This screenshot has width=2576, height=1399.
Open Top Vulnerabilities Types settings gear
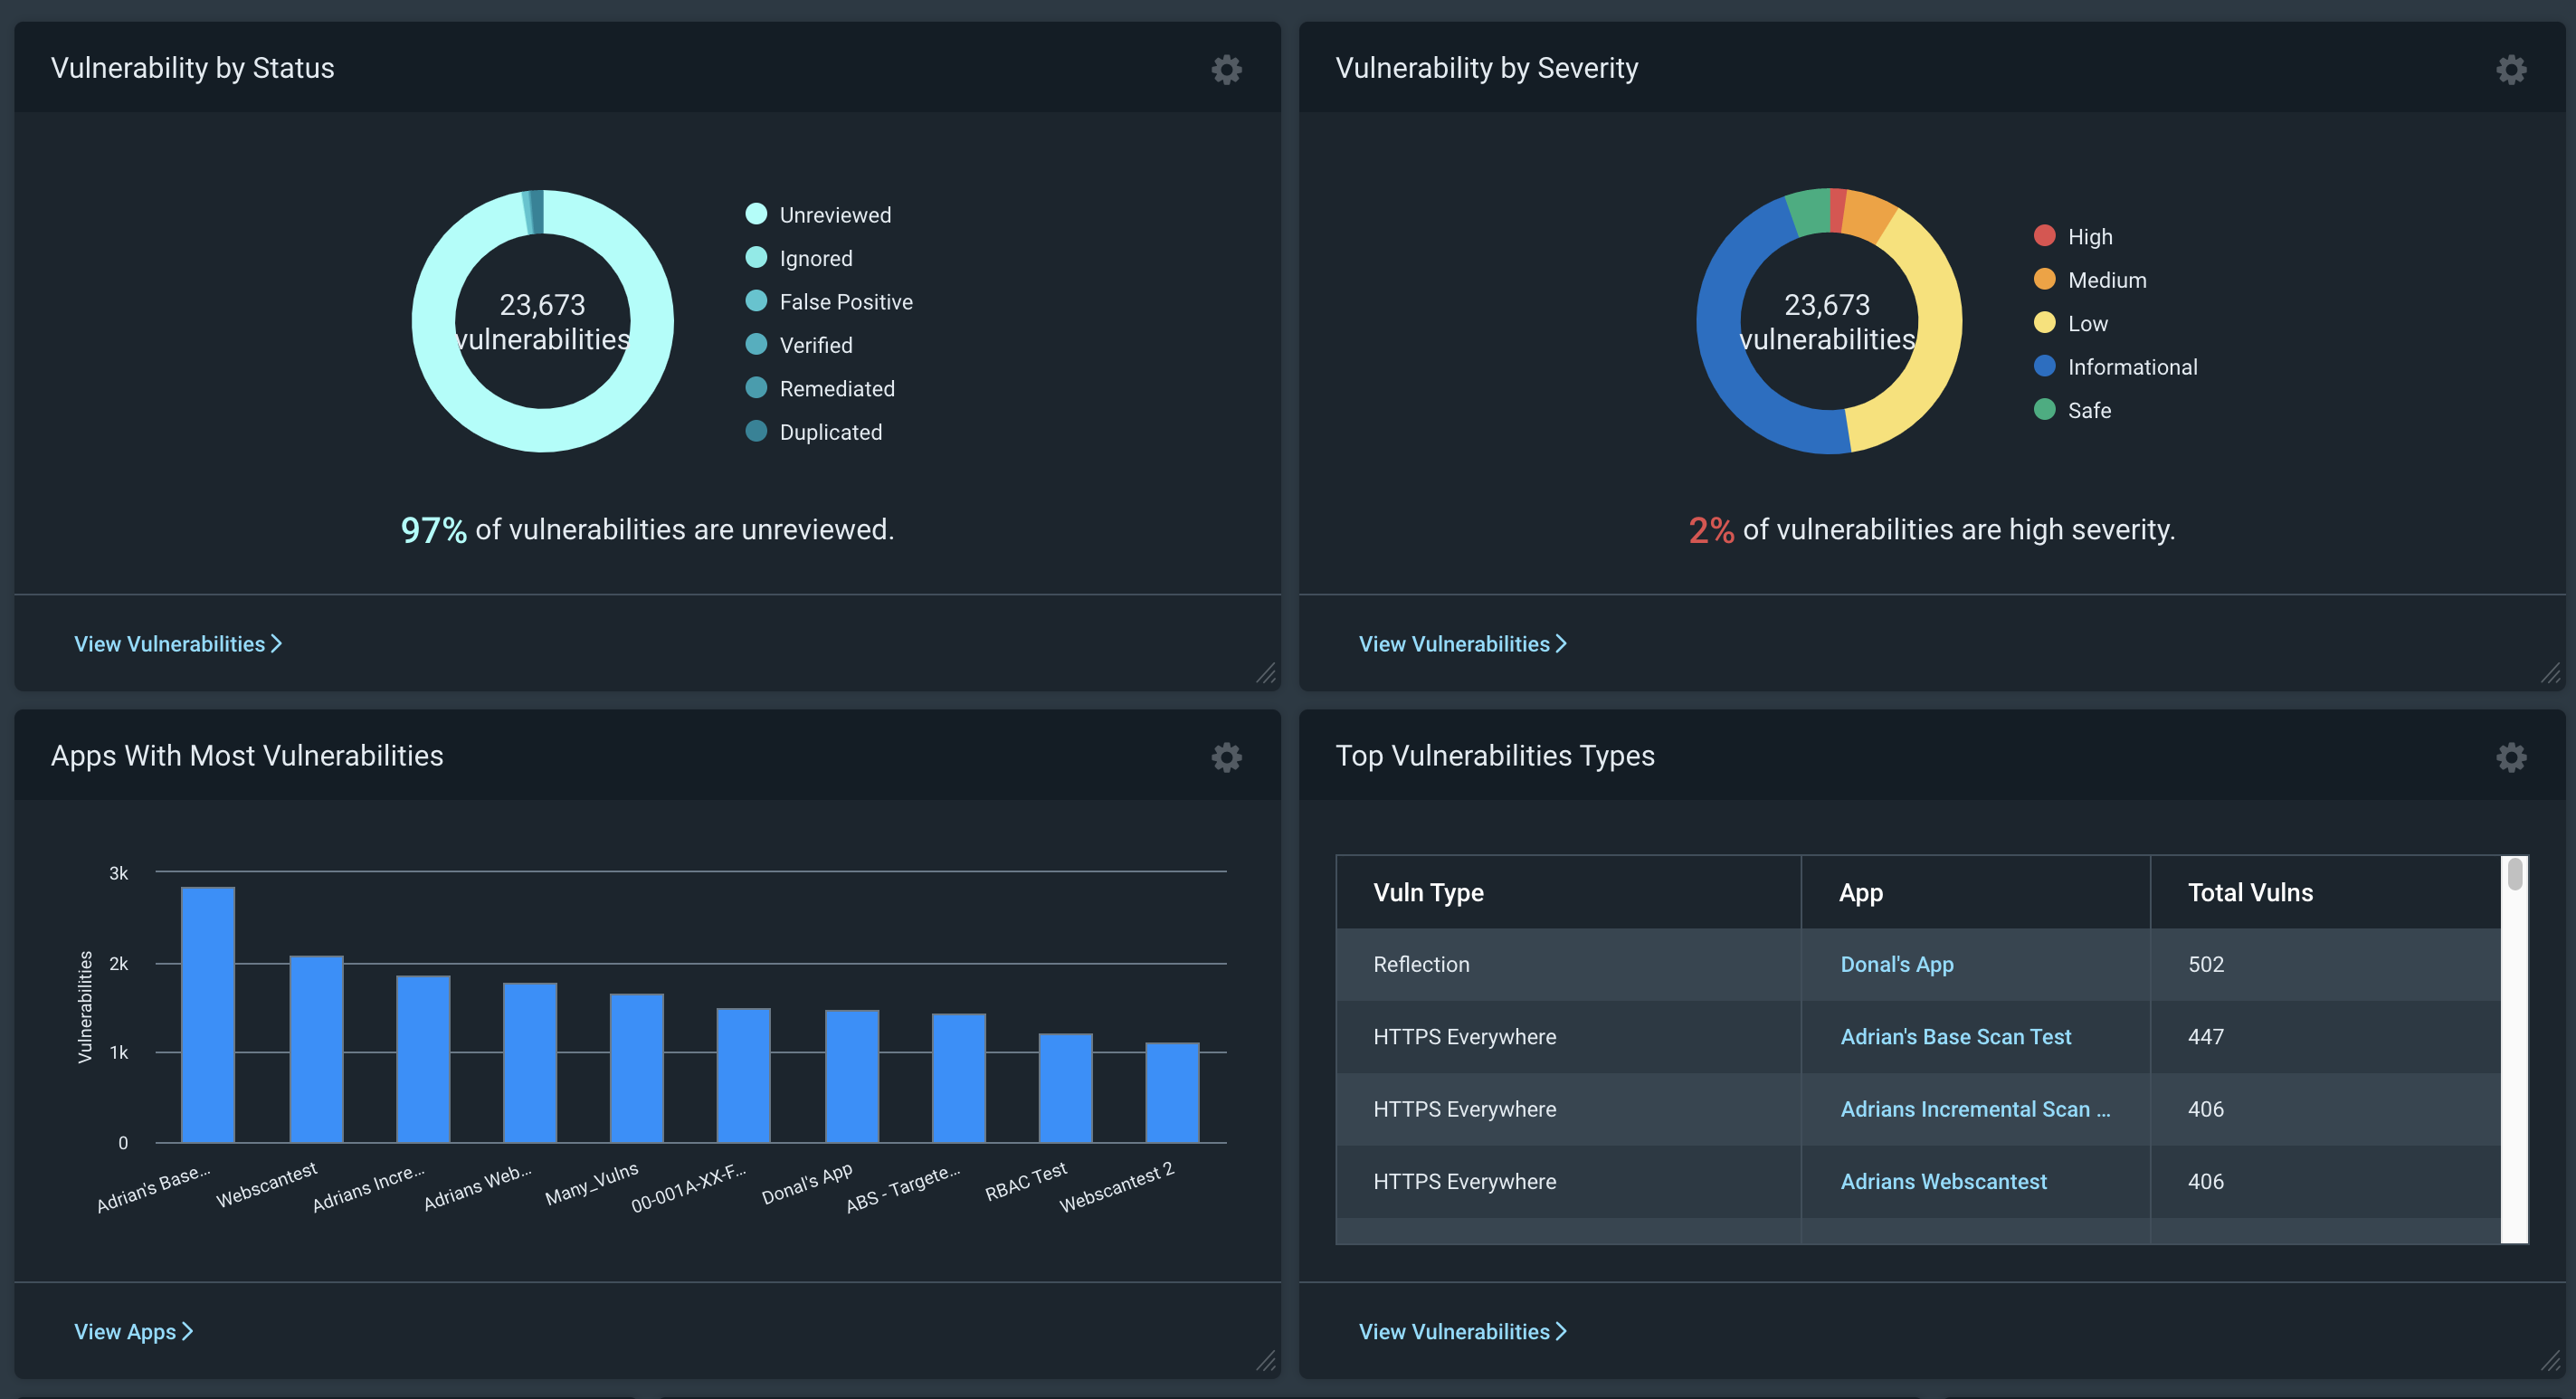click(2510, 757)
